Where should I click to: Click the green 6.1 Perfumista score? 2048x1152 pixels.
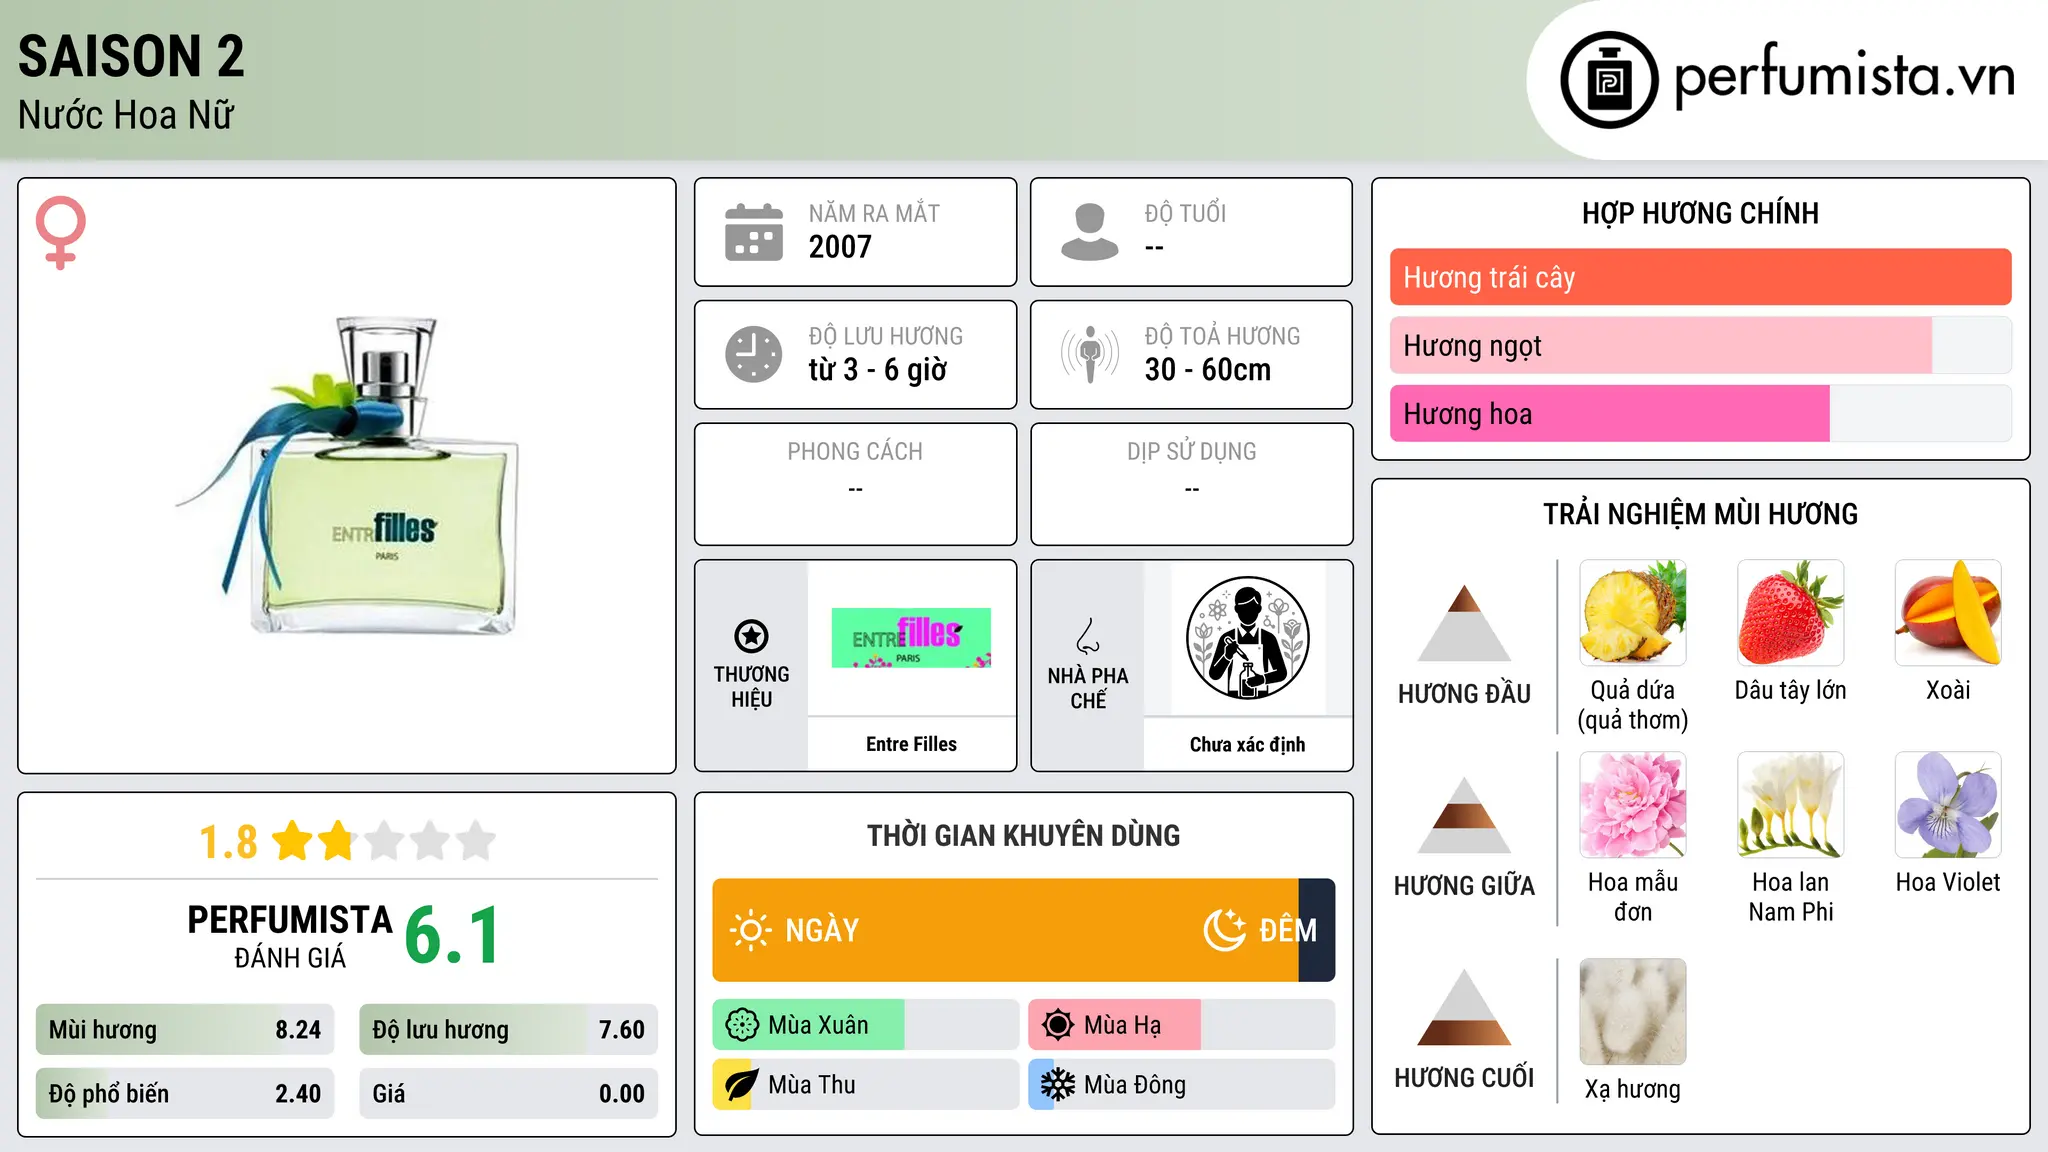click(x=452, y=936)
